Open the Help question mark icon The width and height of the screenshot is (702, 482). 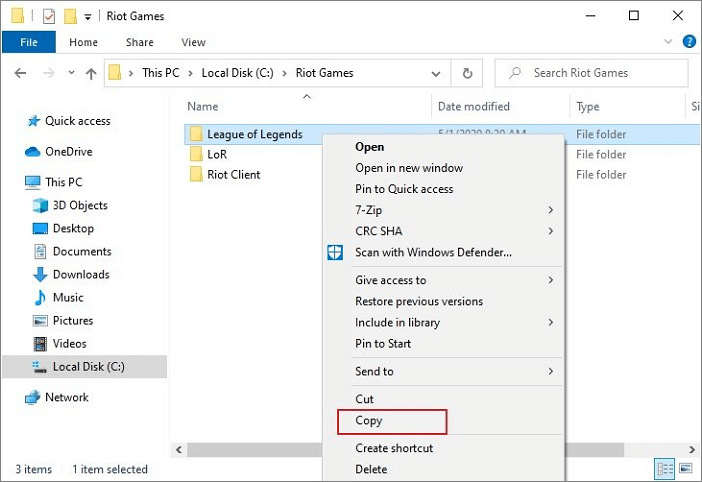688,42
